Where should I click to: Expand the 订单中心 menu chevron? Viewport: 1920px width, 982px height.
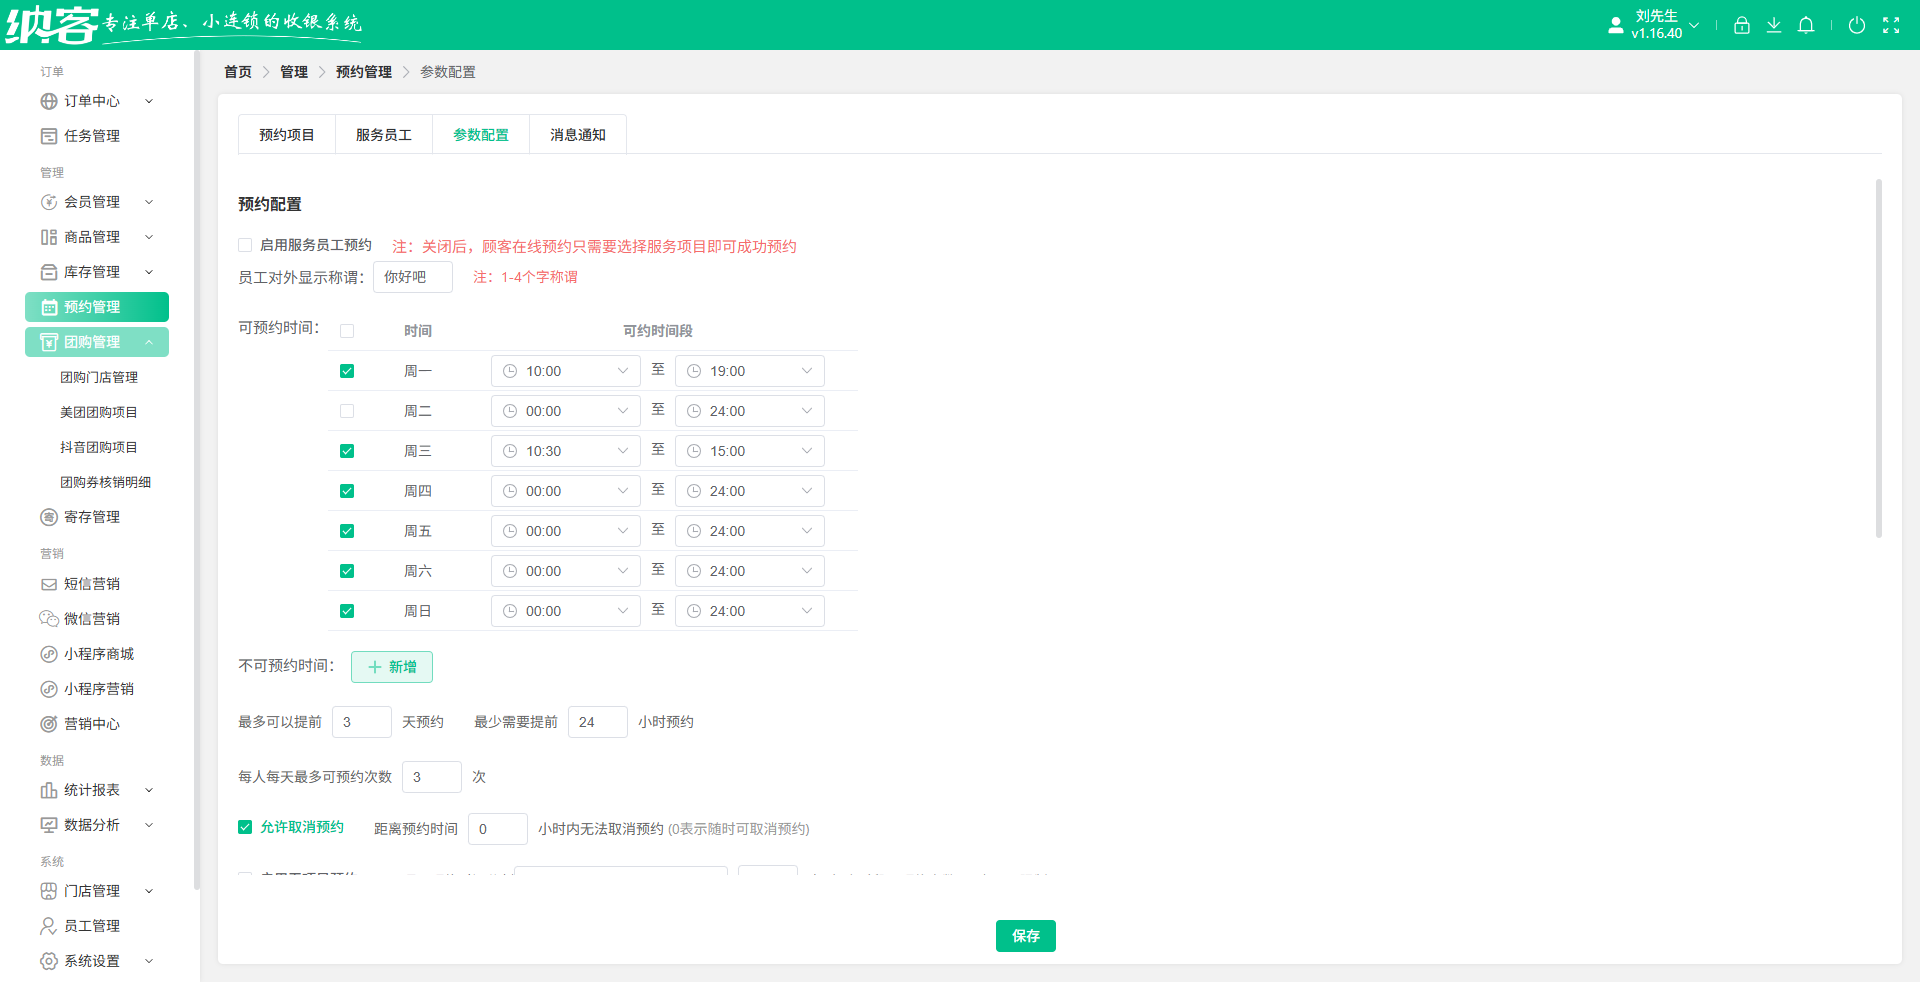[149, 101]
